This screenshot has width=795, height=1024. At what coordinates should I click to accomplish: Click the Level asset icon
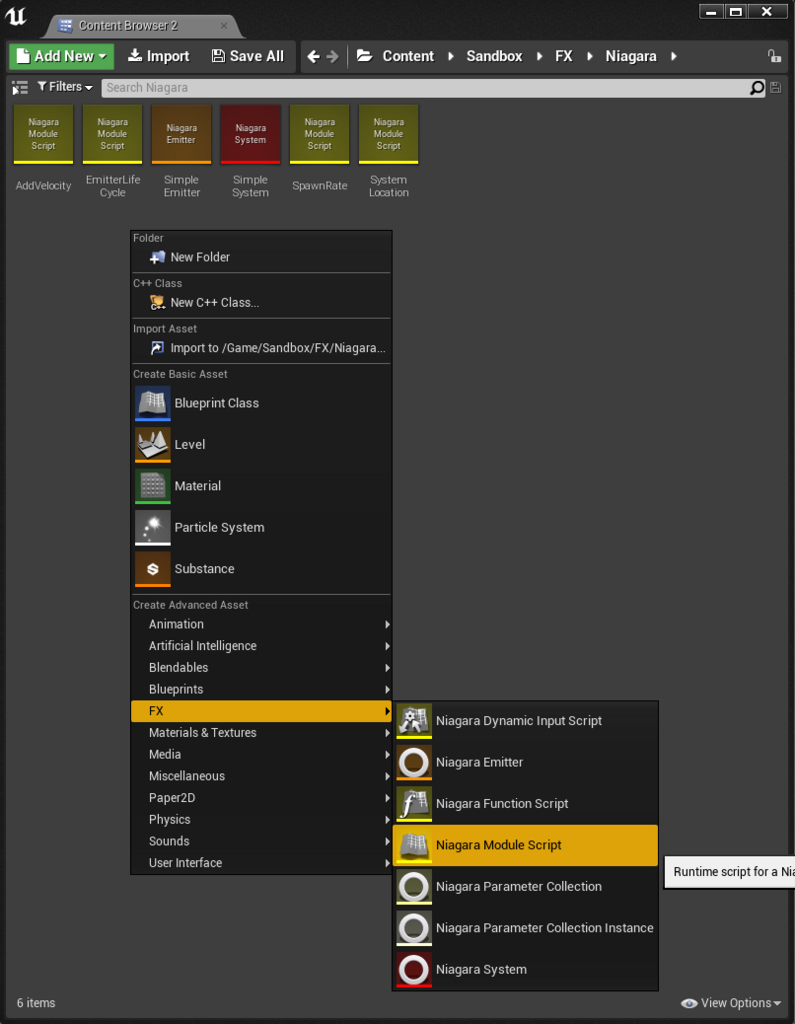152,445
